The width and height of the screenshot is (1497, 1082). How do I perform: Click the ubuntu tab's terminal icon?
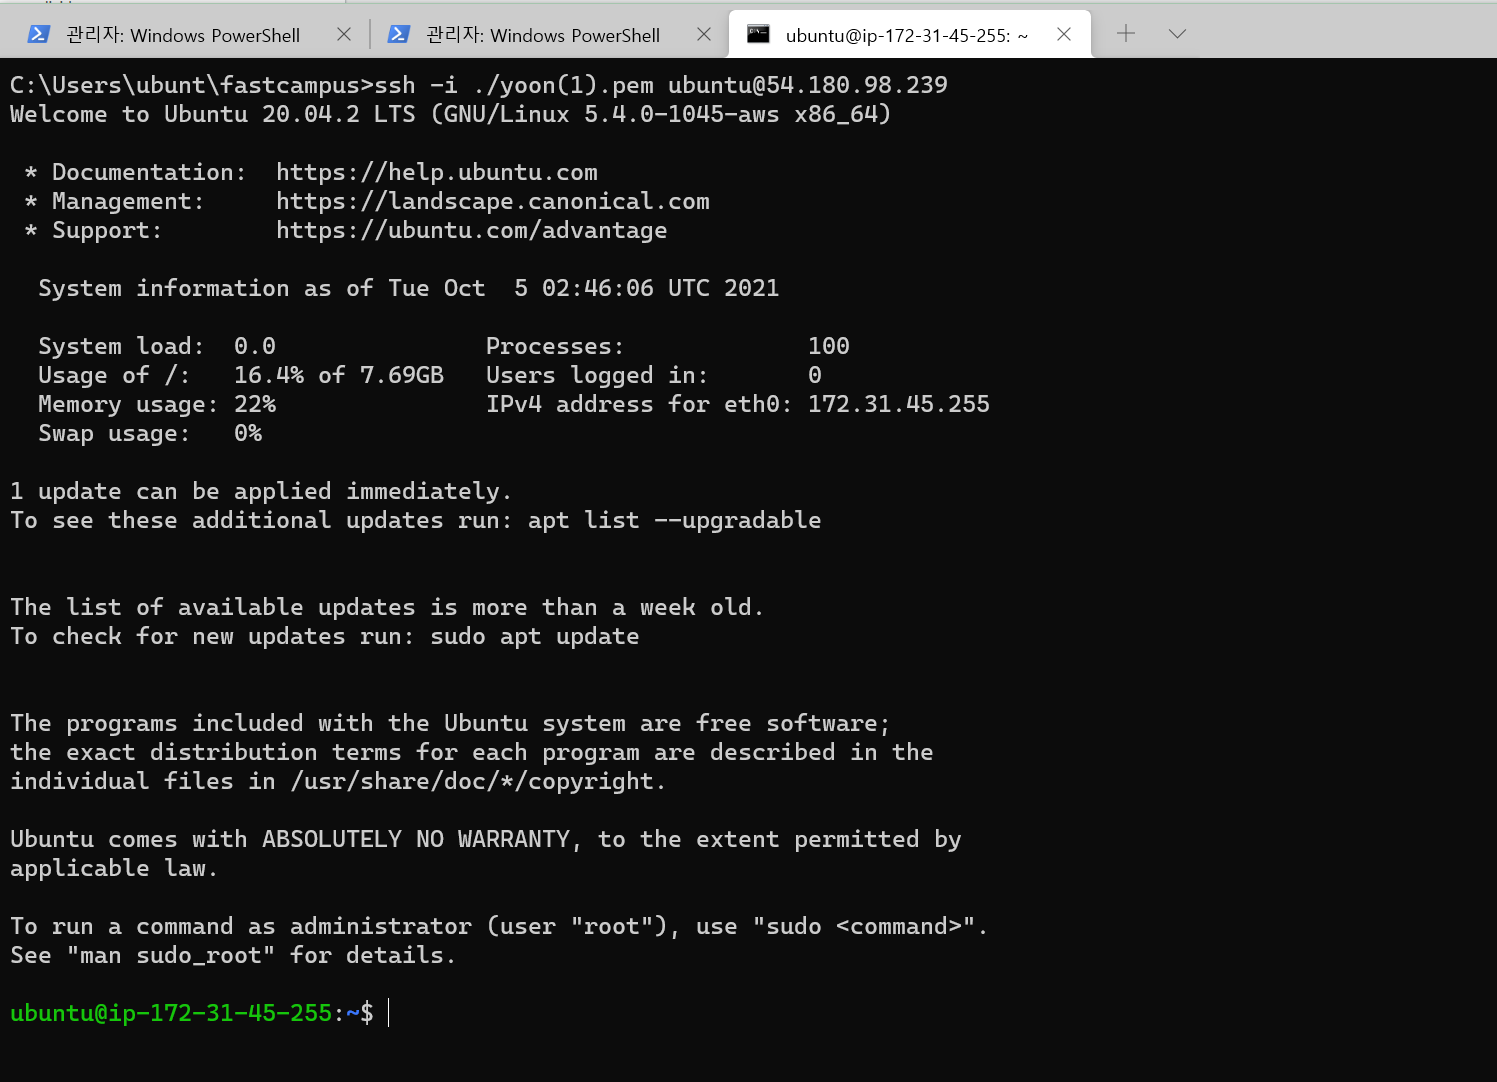tap(758, 34)
